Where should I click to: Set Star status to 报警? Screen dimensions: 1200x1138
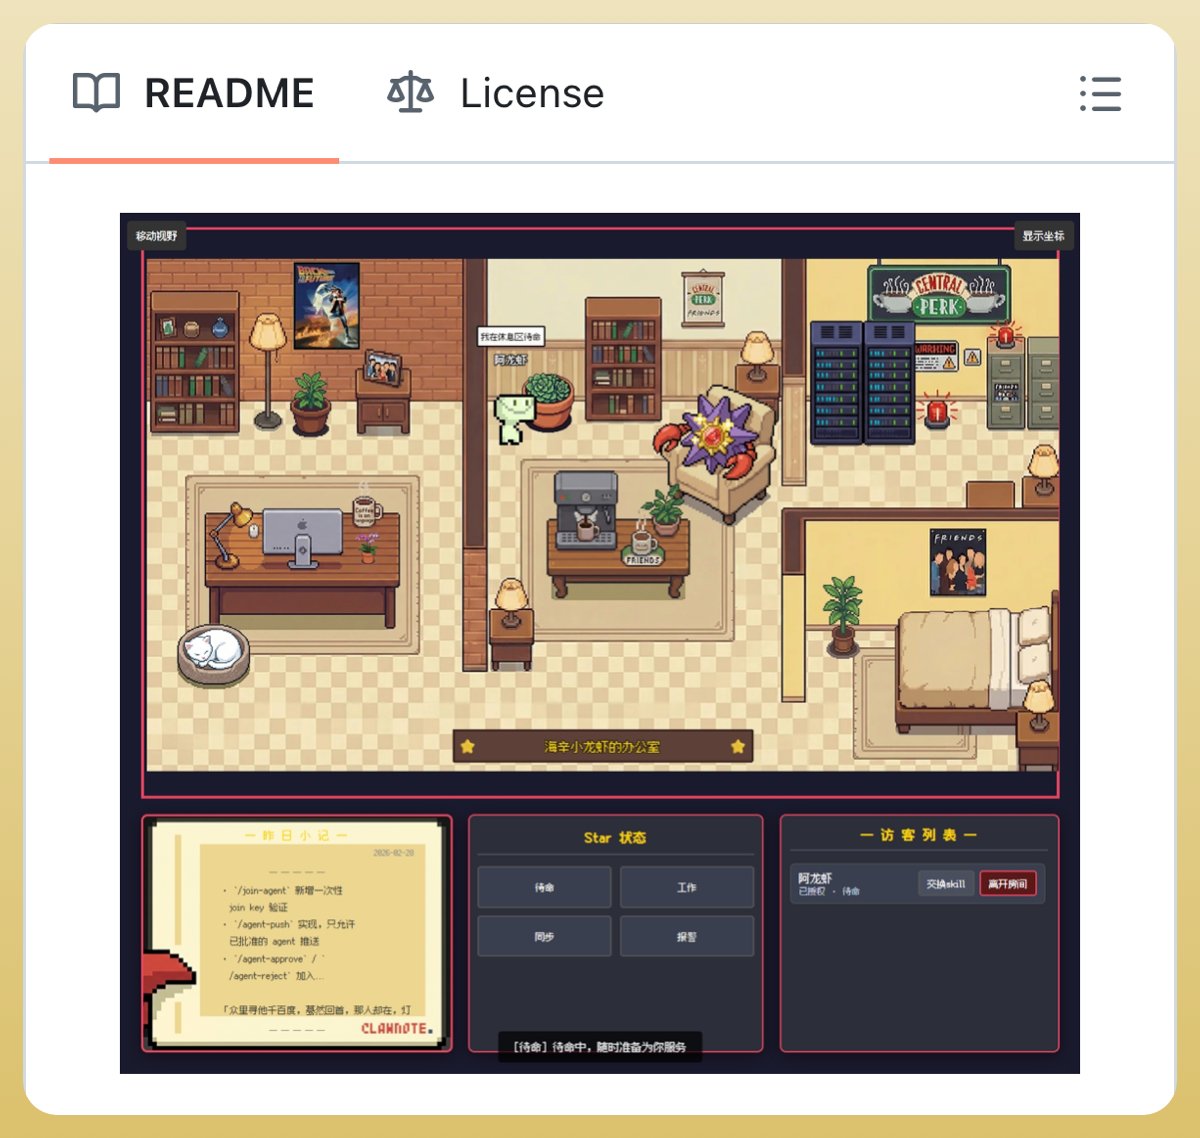point(687,937)
